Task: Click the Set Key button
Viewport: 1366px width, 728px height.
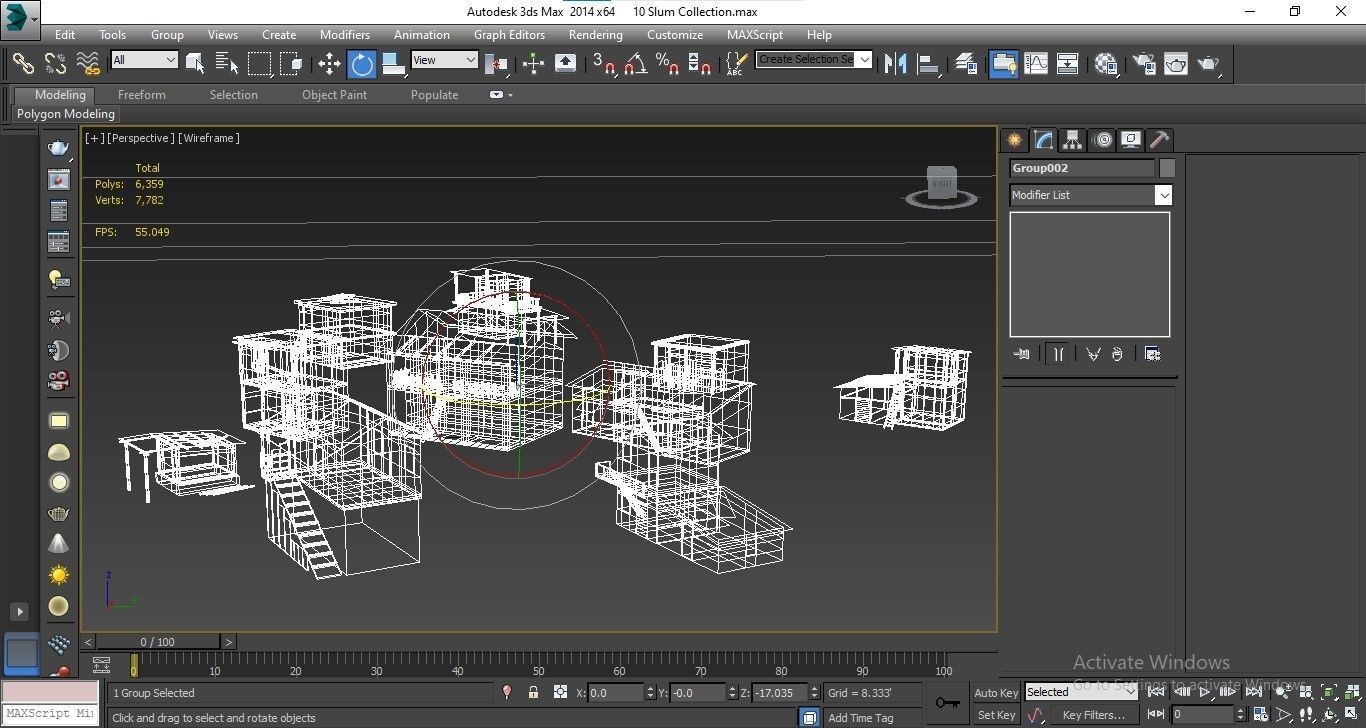Action: tap(996, 715)
